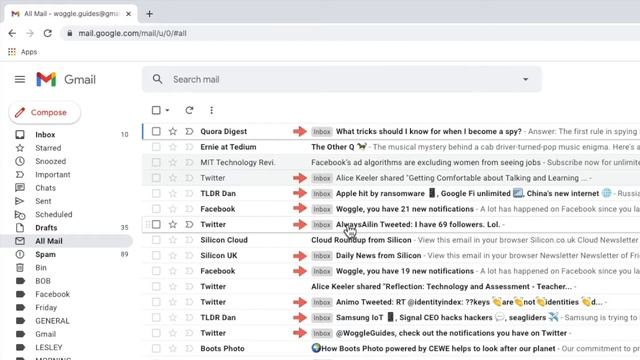Show search options dropdown arrow
The height and width of the screenshot is (360, 640).
[x=525, y=79]
